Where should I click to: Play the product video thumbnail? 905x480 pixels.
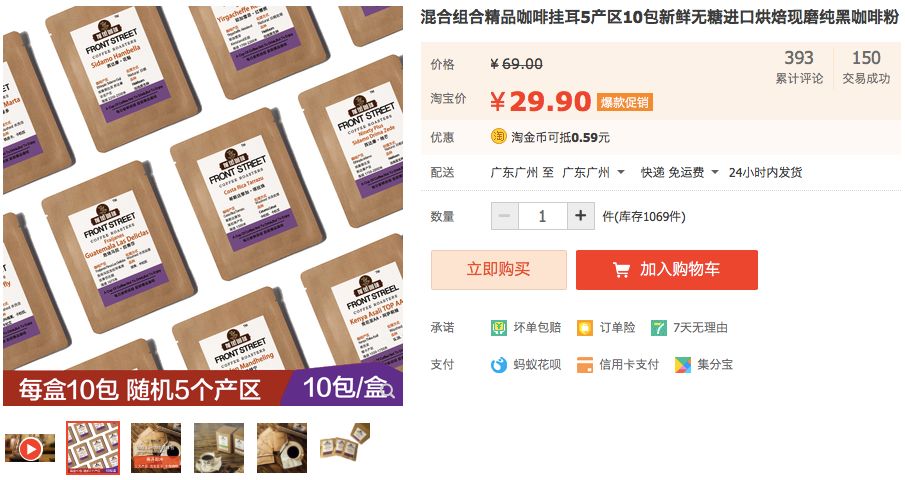click(31, 448)
